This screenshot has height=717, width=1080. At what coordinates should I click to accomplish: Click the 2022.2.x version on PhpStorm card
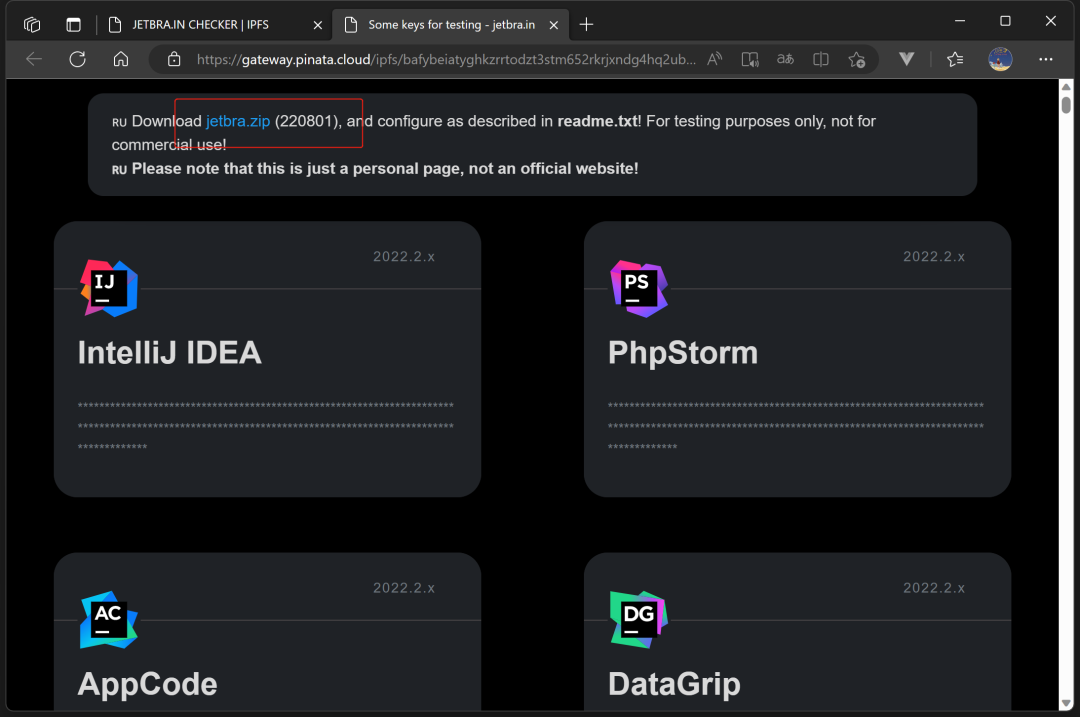[934, 257]
